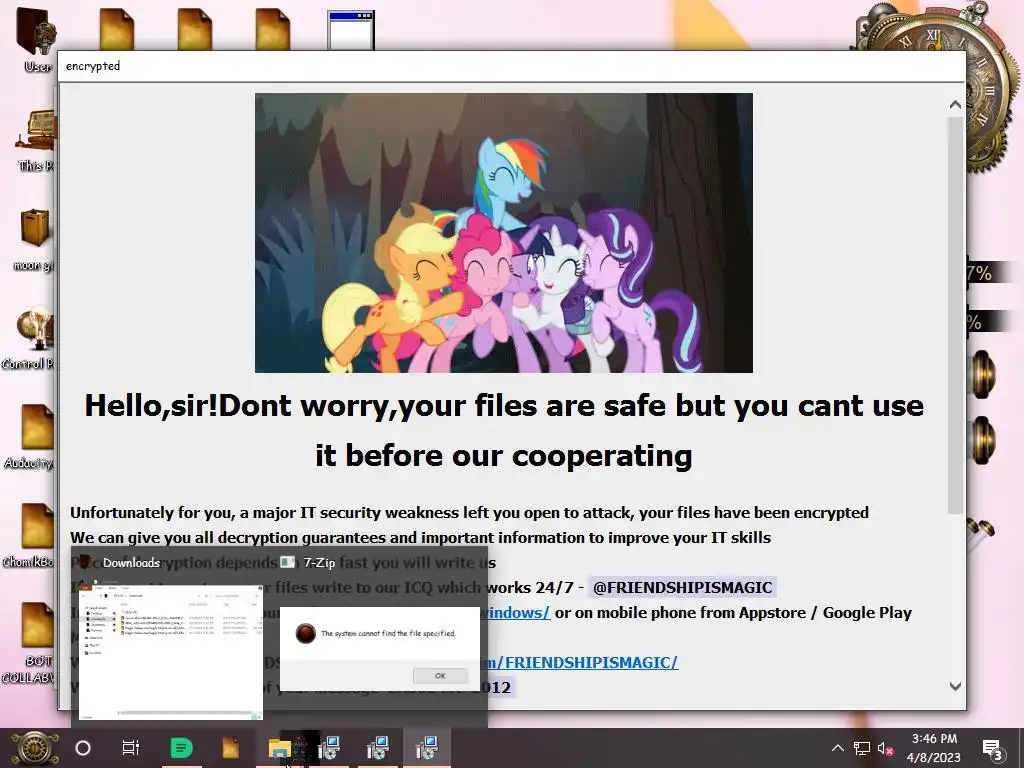
Task: Click the Downloads preview title label
Action: pyautogui.click(x=131, y=563)
